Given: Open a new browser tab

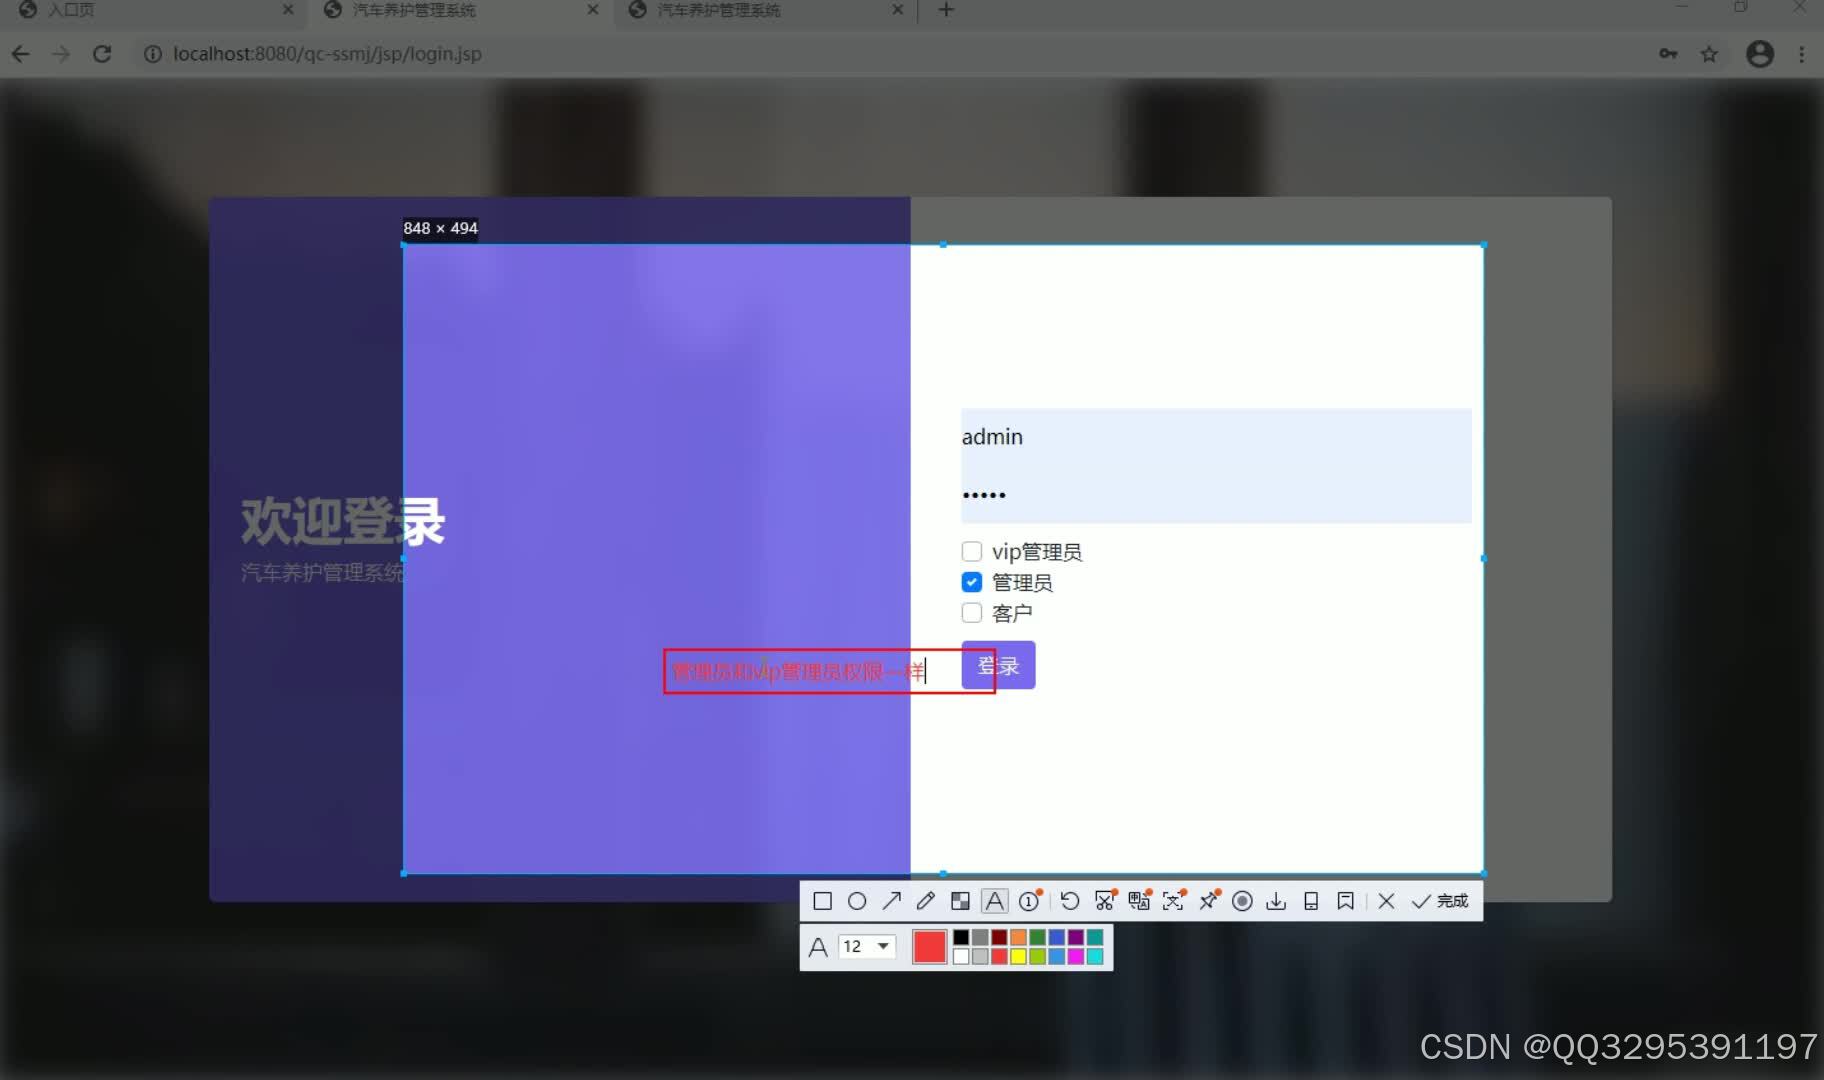Looking at the screenshot, I should tap(946, 10).
